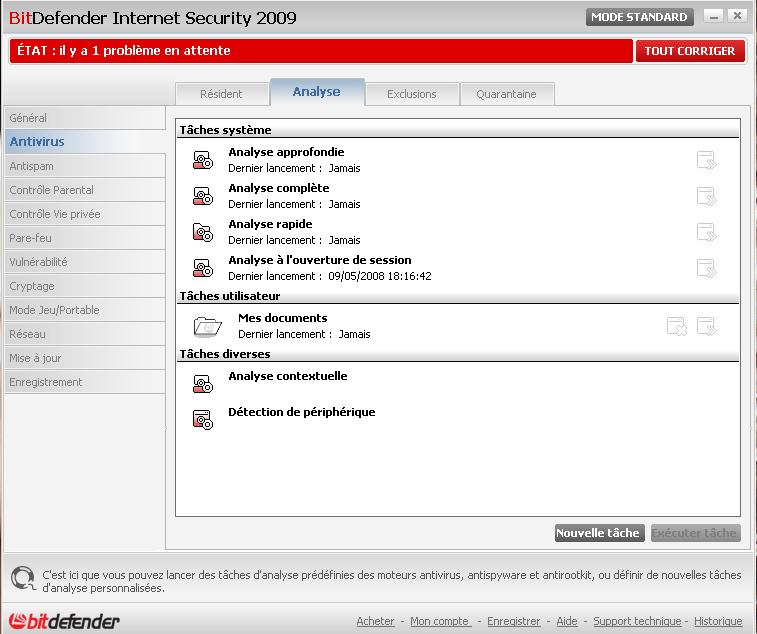Click the TOUT CORRIGER button
This screenshot has width=757, height=634.
point(690,51)
